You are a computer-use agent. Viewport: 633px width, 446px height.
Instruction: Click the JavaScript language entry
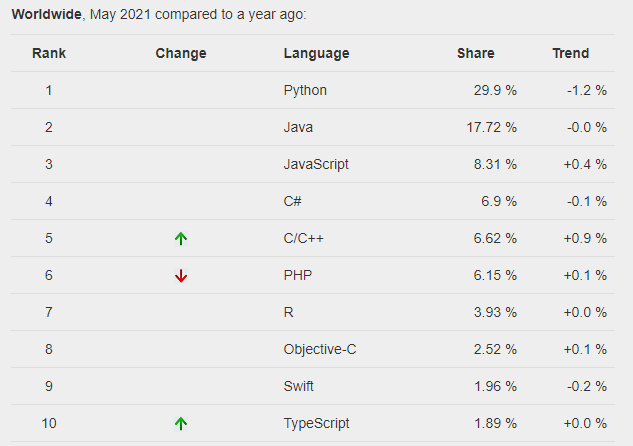[x=316, y=164]
